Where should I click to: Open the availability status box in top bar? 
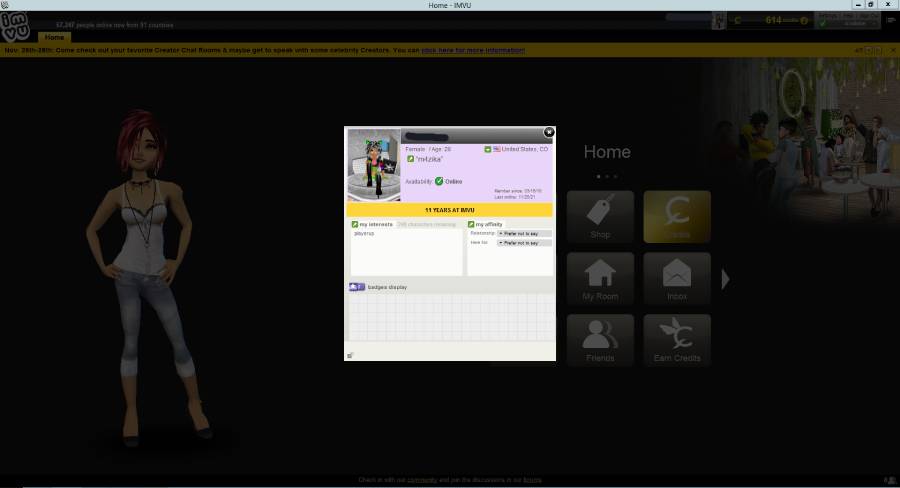pos(848,21)
